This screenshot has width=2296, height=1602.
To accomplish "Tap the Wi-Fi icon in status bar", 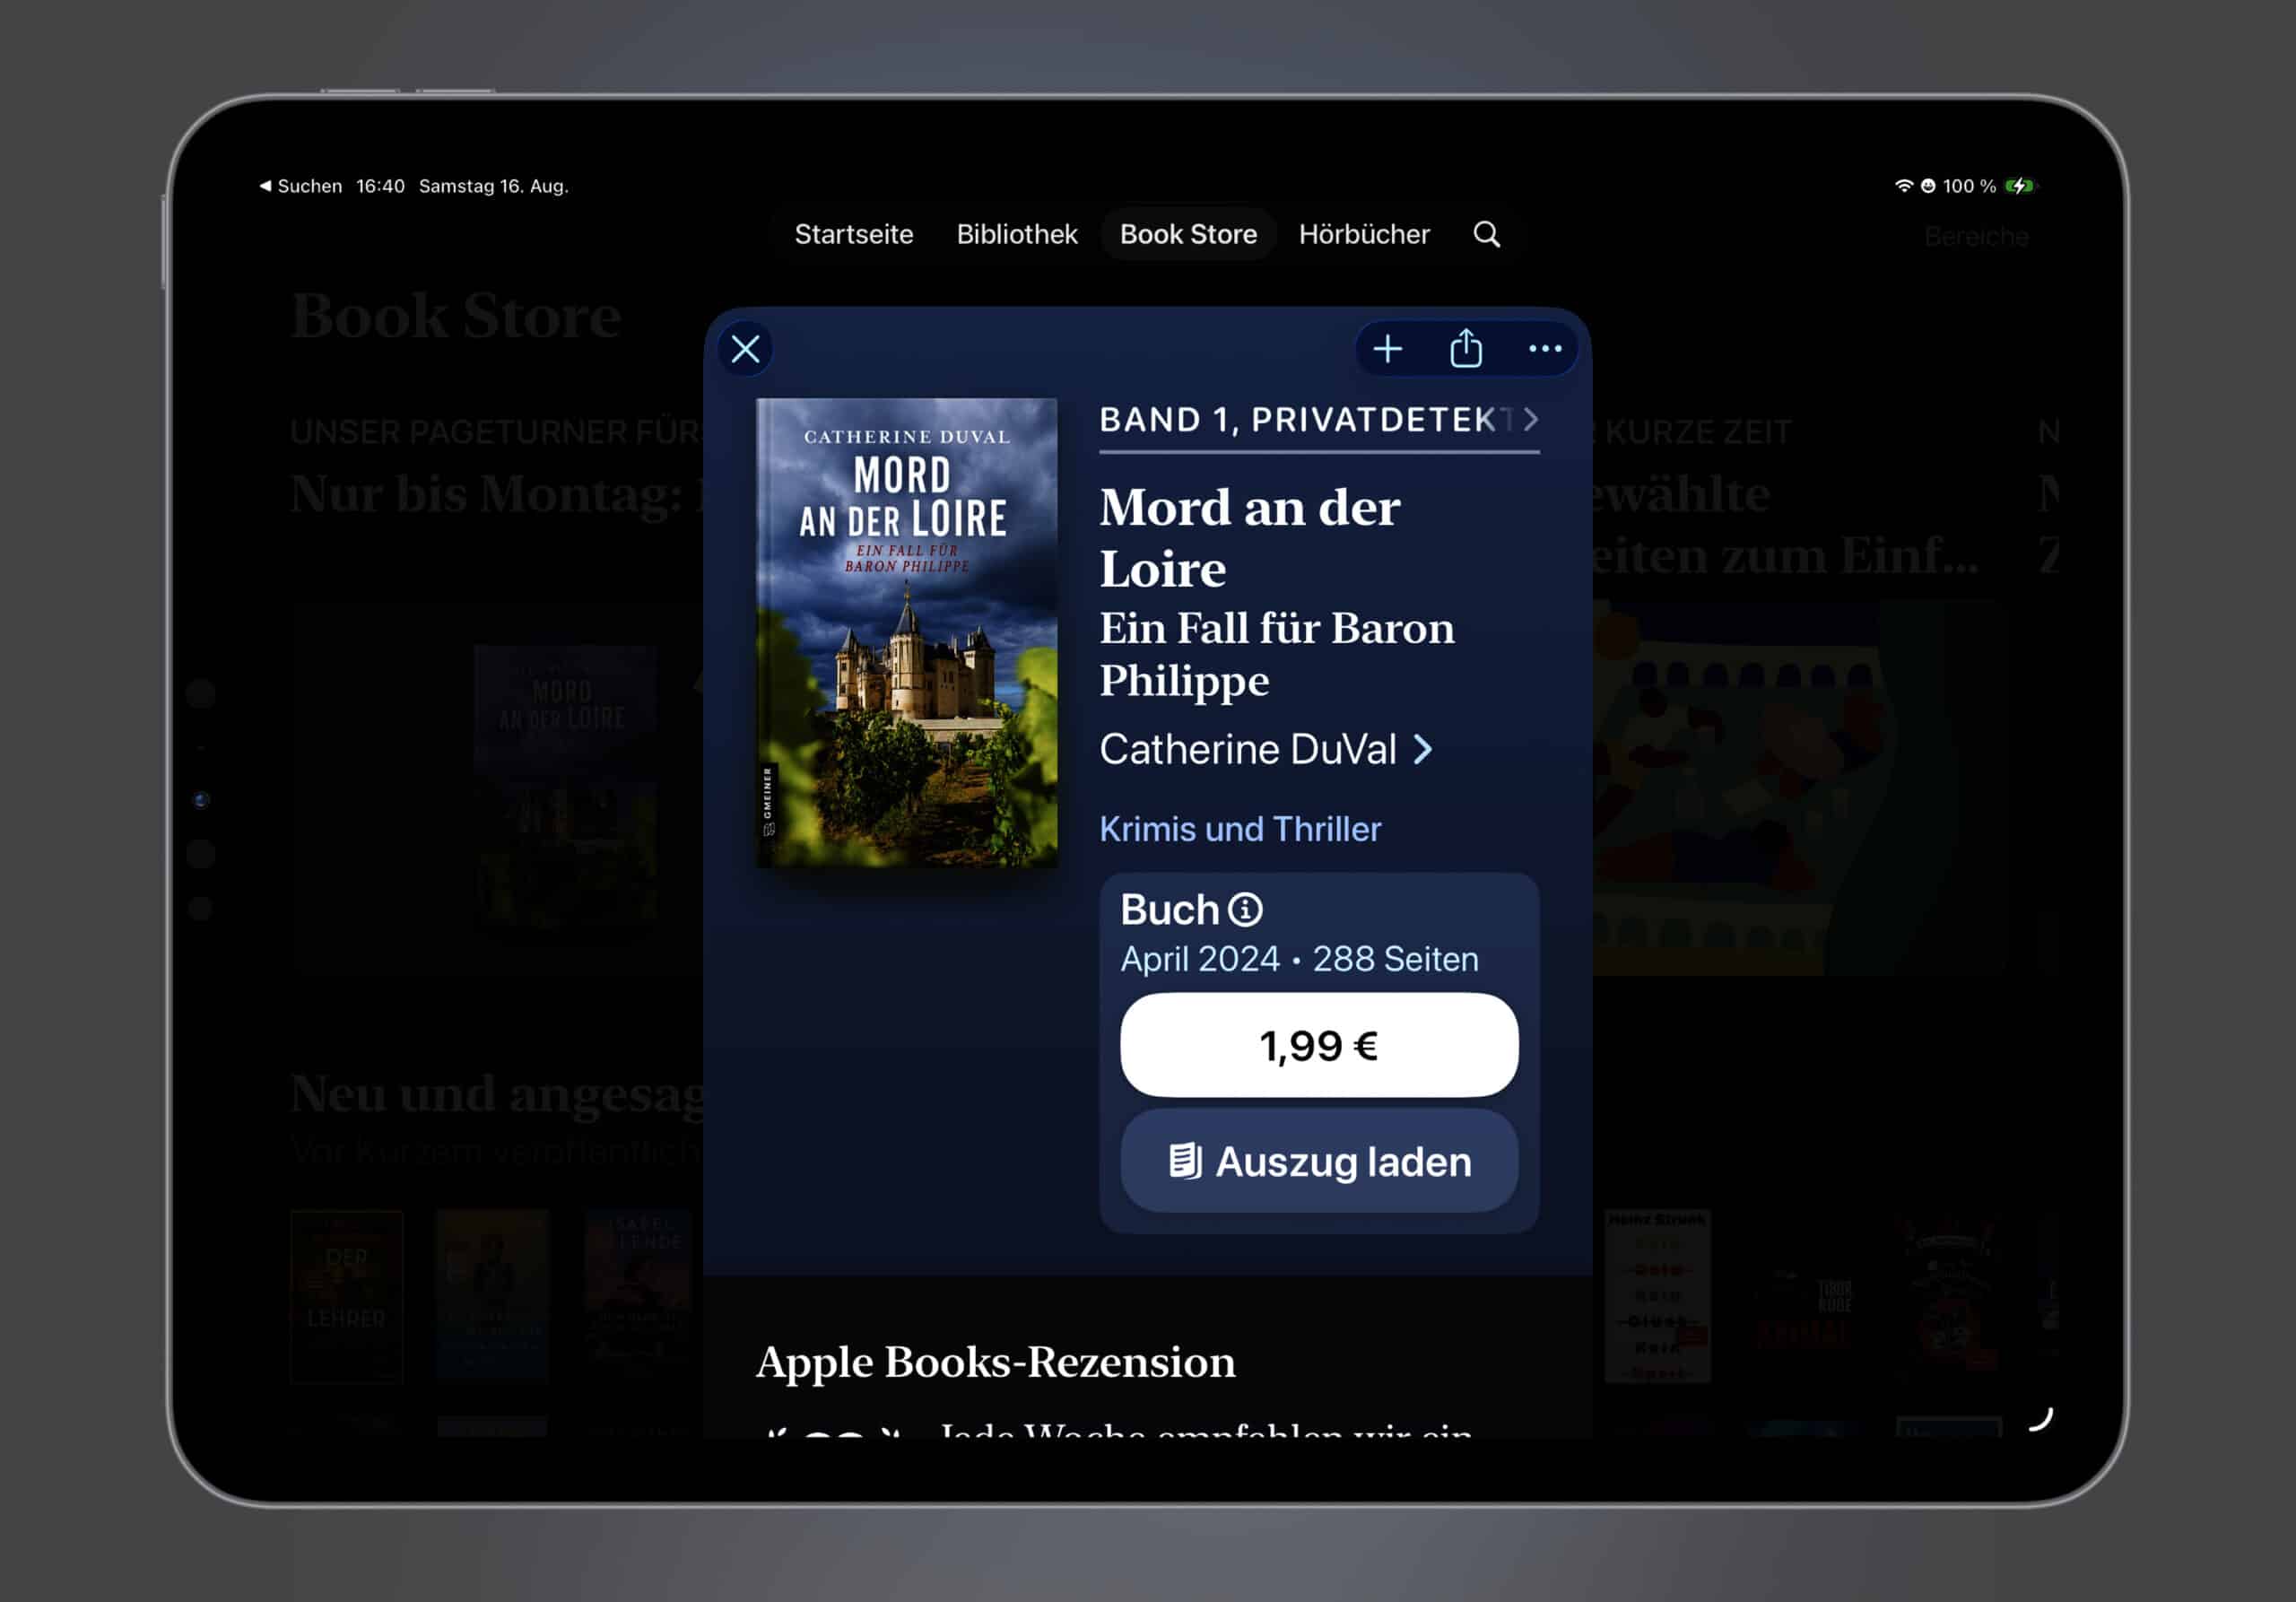I will 1903,186.
